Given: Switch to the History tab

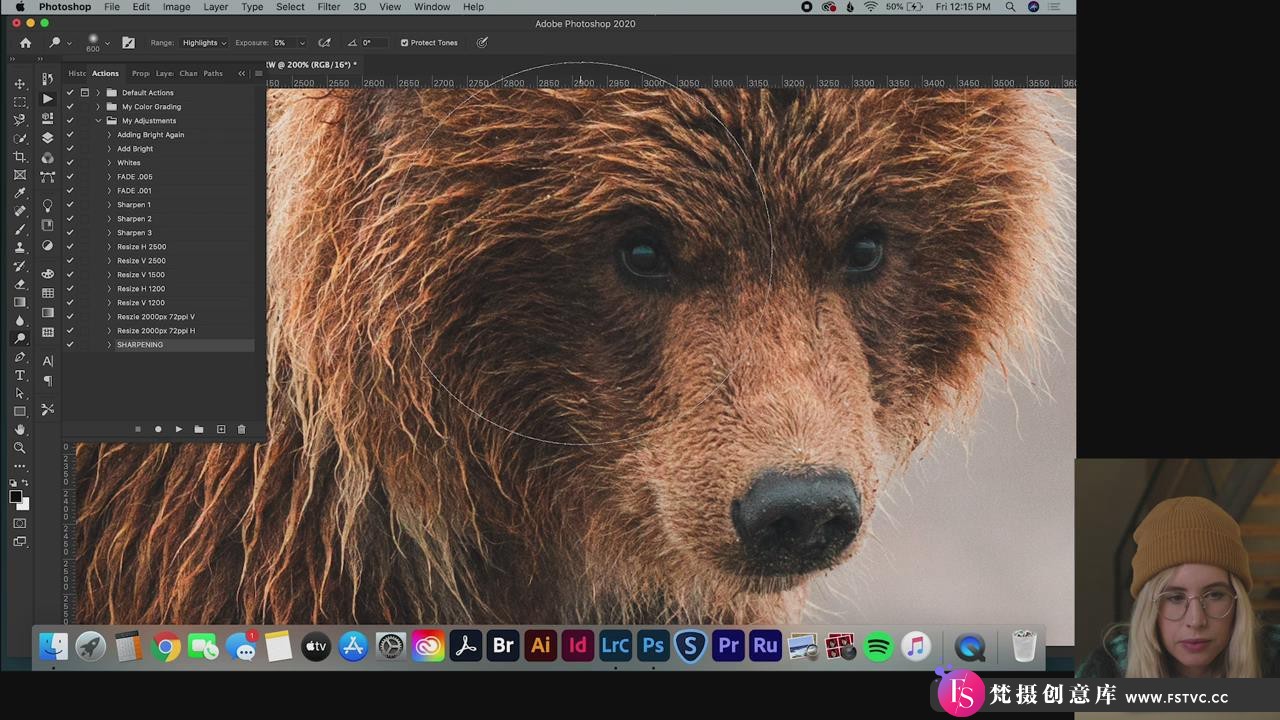Looking at the screenshot, I should tap(77, 73).
